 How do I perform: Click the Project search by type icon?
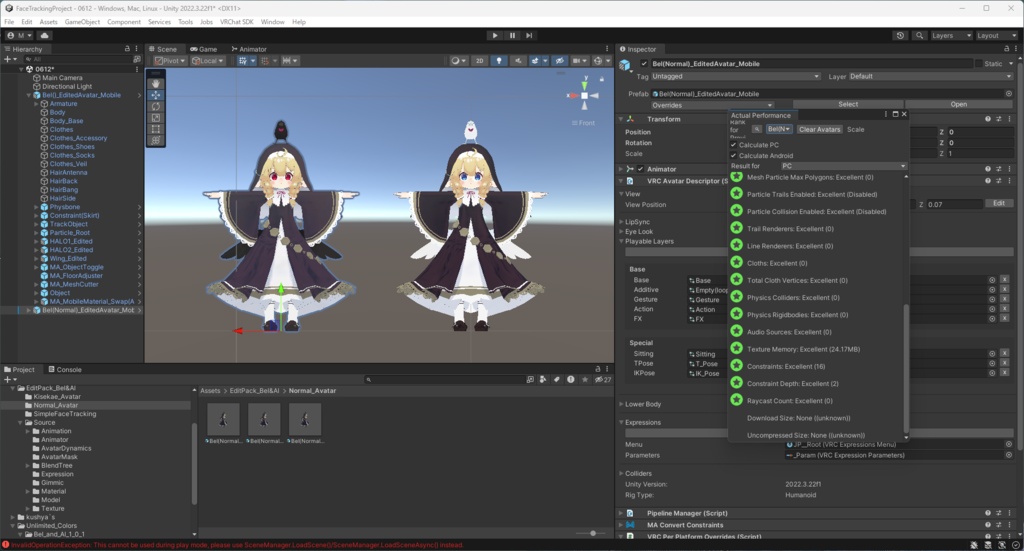[x=543, y=379]
